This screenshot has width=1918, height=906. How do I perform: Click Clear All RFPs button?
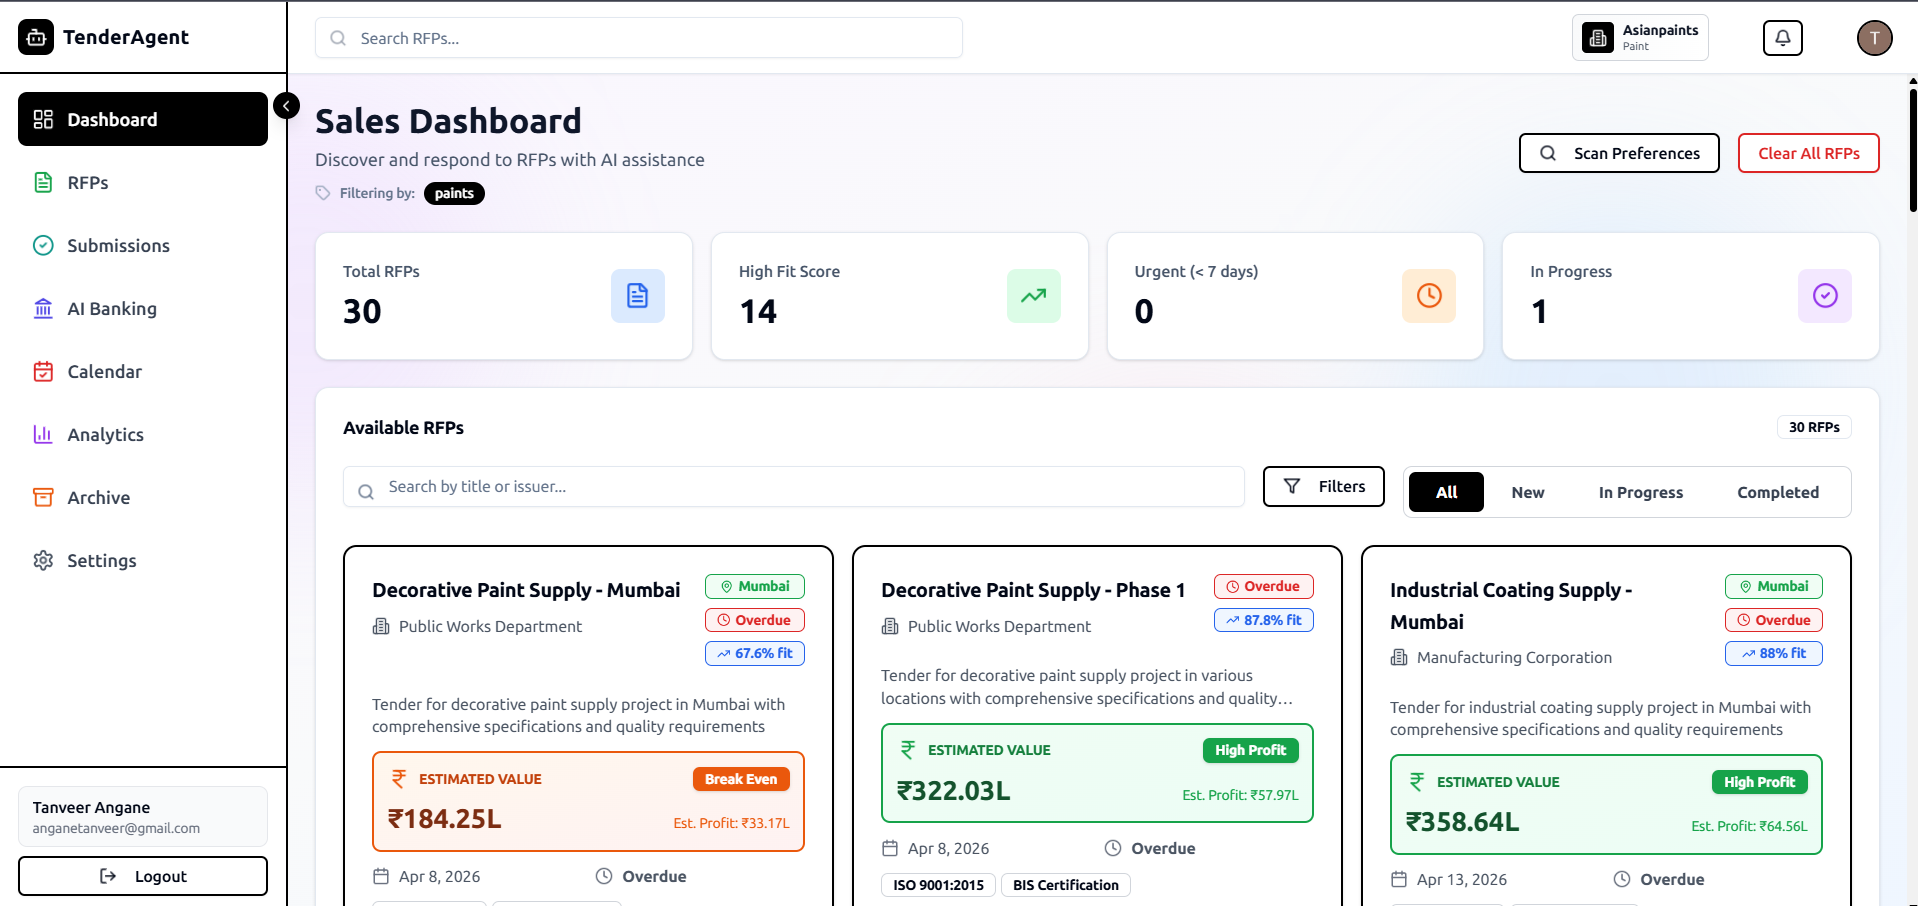[x=1809, y=153]
